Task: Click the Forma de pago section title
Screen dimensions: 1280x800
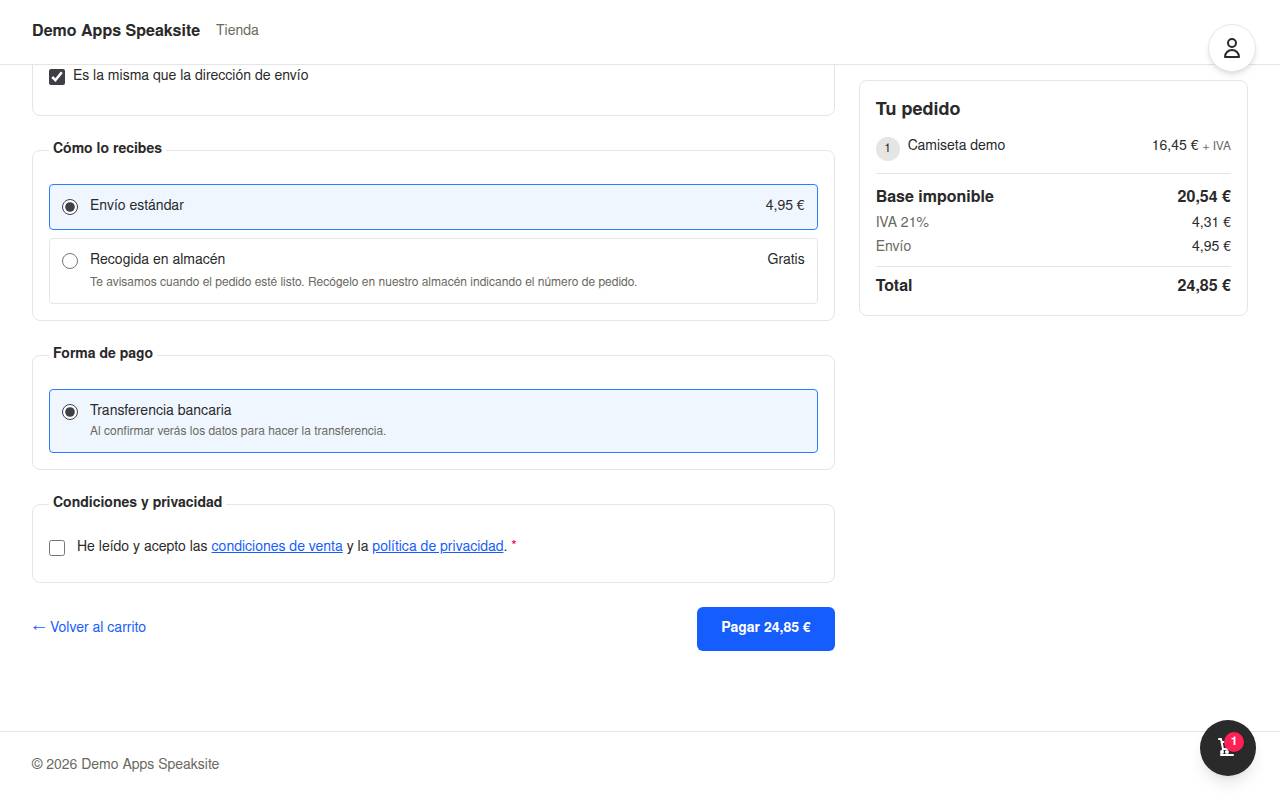Action: (103, 353)
